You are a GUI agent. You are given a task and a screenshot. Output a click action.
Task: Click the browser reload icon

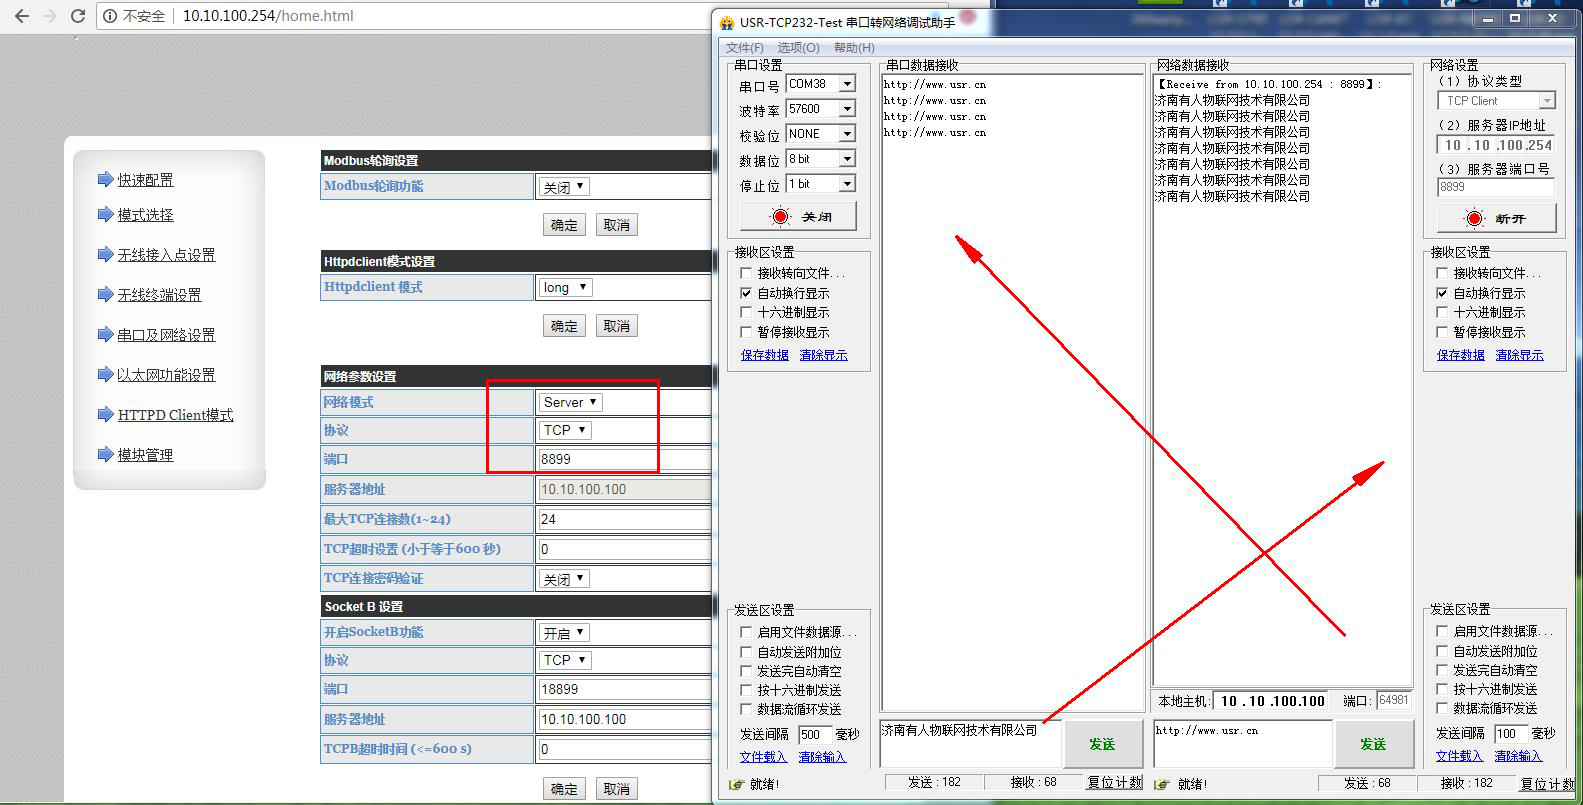[78, 16]
